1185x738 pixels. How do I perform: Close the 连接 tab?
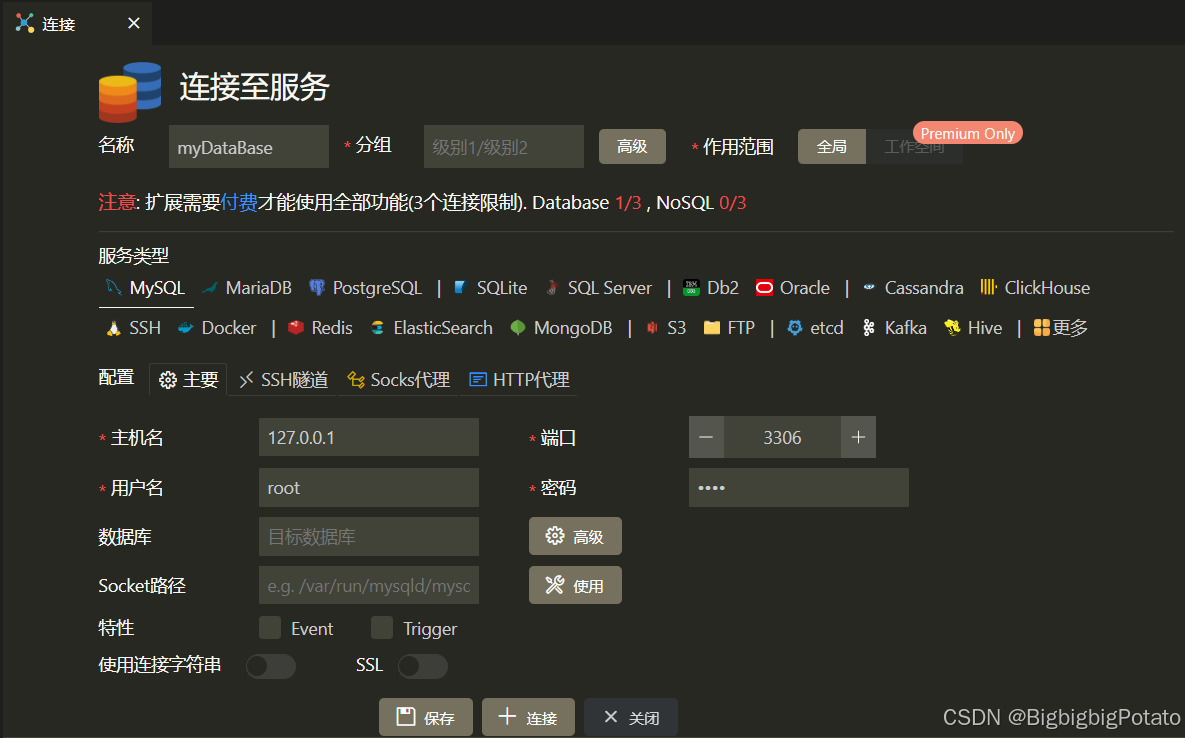pyautogui.click(x=134, y=23)
